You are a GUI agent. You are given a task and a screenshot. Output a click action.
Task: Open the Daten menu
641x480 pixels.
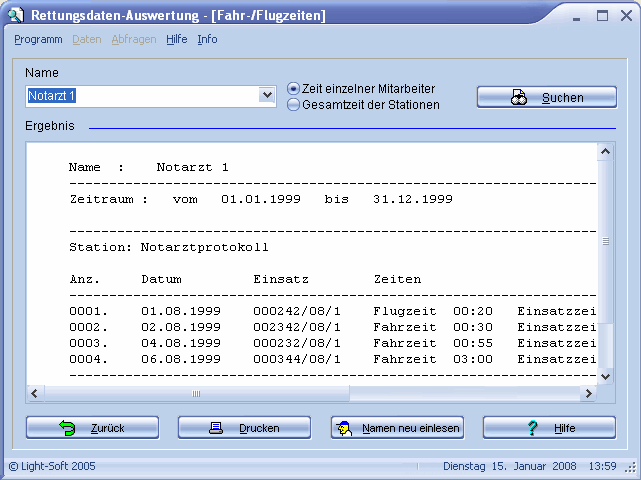pos(87,39)
